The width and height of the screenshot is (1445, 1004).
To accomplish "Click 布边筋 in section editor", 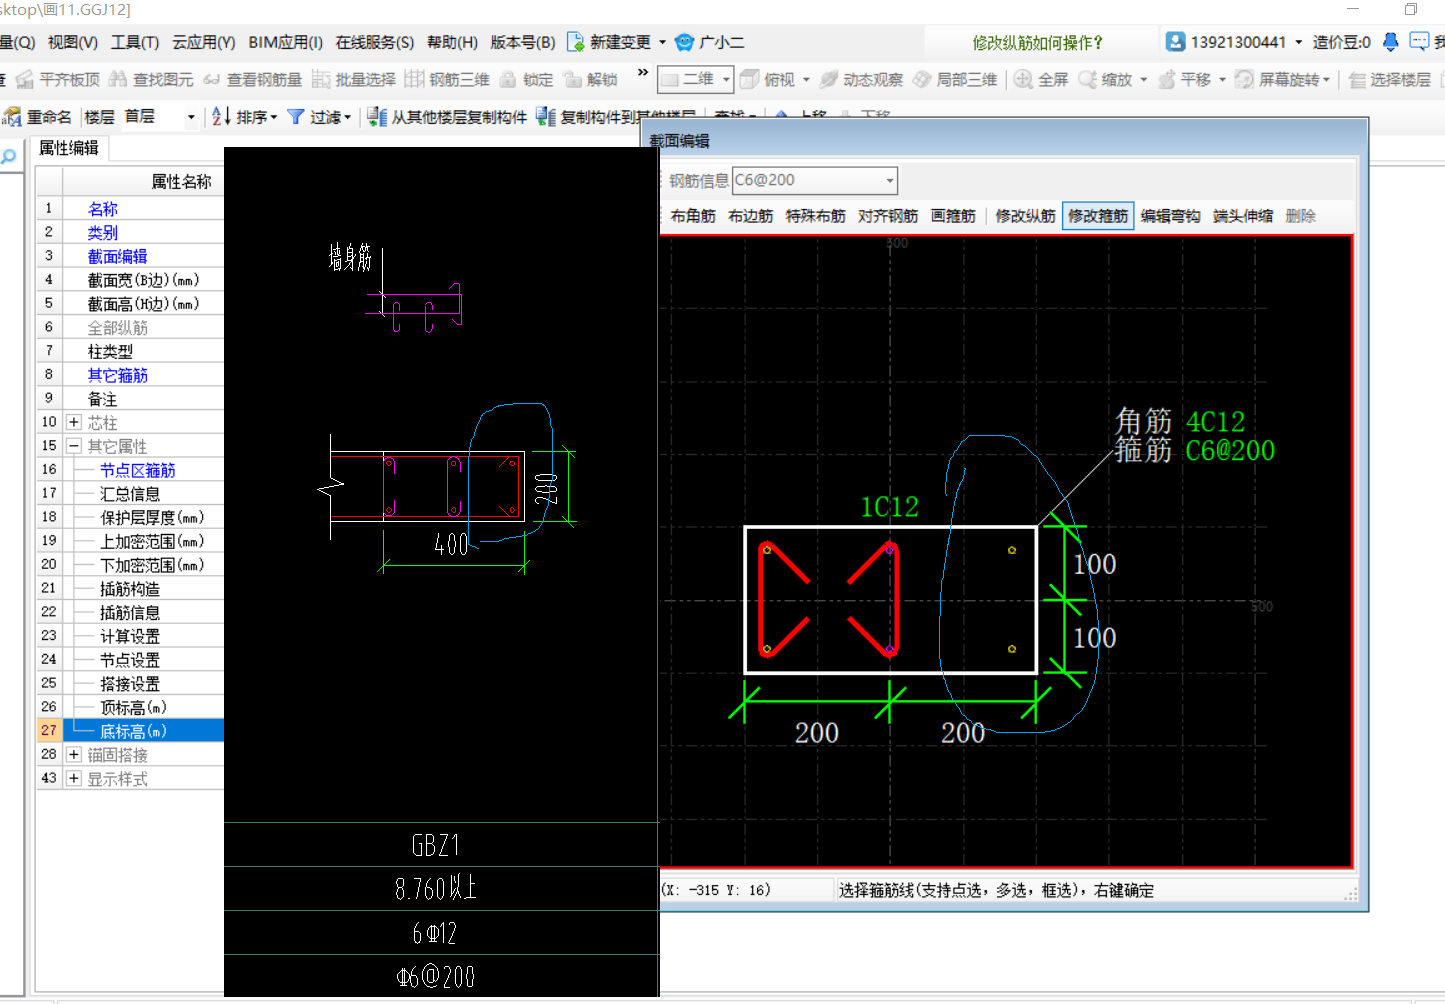I will (x=751, y=216).
